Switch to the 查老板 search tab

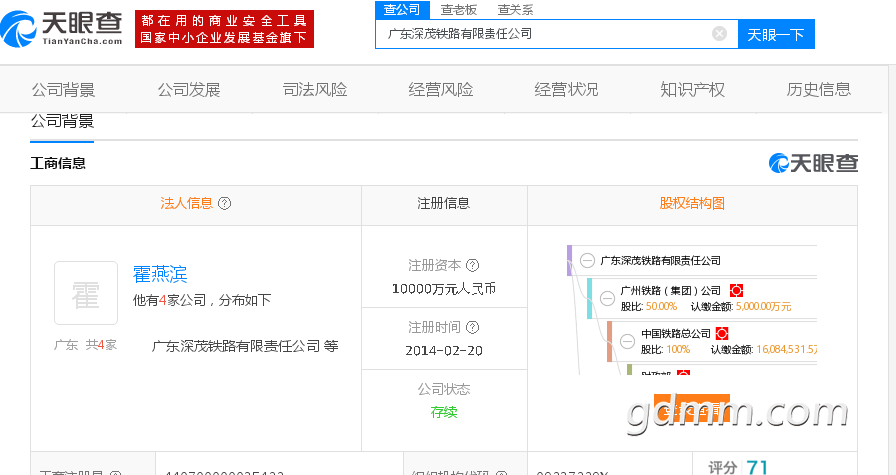coord(459,10)
